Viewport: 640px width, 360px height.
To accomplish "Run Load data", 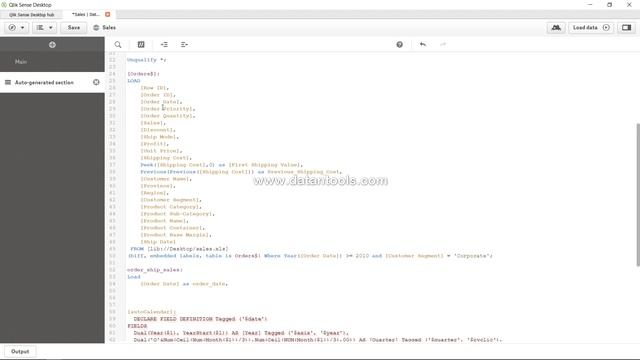I will point(591,27).
